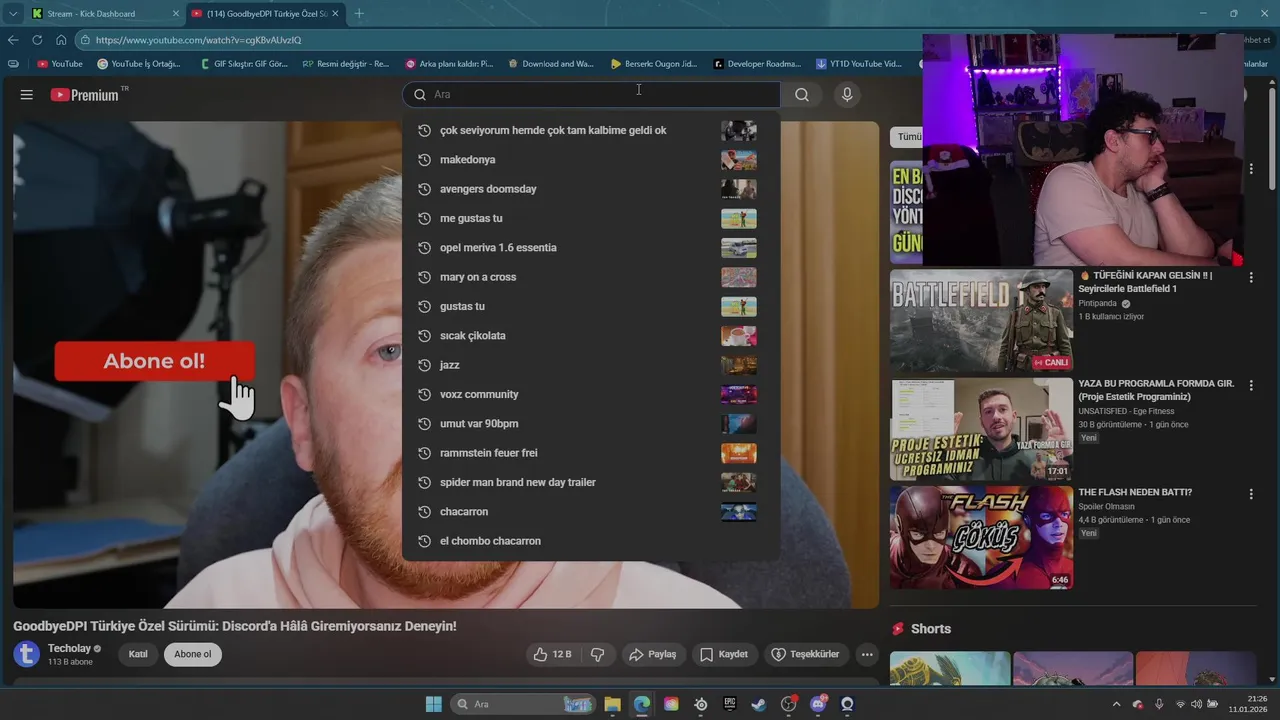
Task: Choose suggestion 'umut var 90bpm'
Action: pos(591,424)
